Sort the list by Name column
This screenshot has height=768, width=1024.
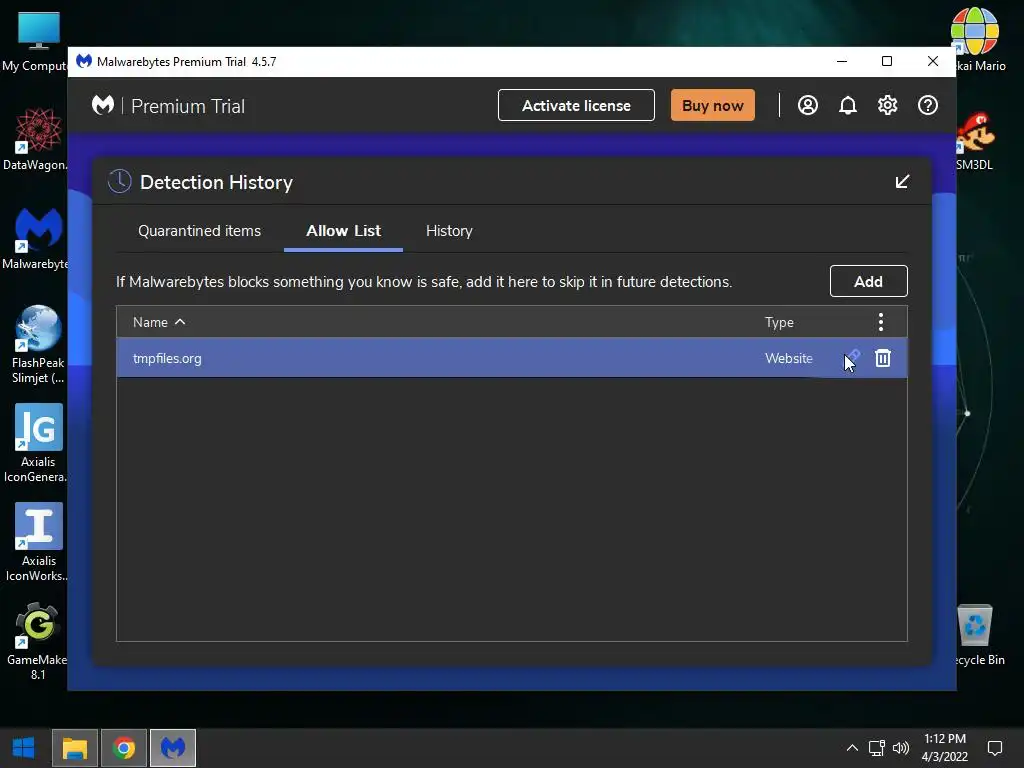(159, 322)
